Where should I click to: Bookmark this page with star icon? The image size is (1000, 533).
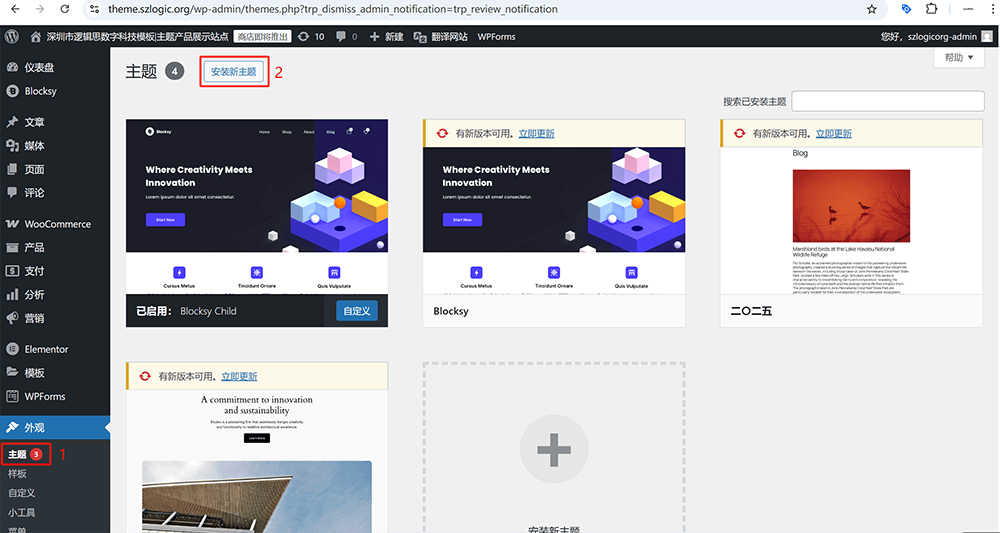tap(871, 9)
